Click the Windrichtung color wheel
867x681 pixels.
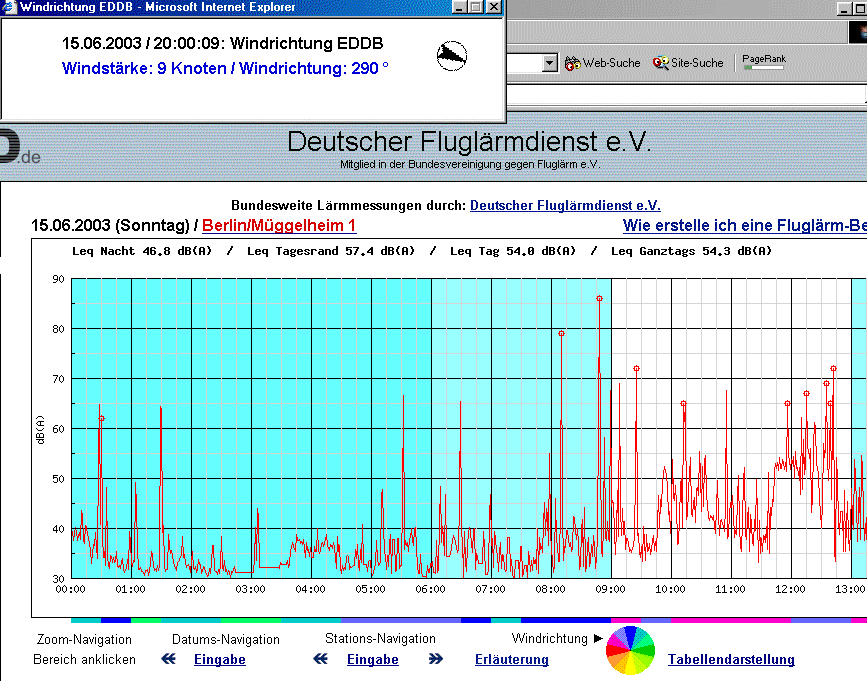(630, 650)
